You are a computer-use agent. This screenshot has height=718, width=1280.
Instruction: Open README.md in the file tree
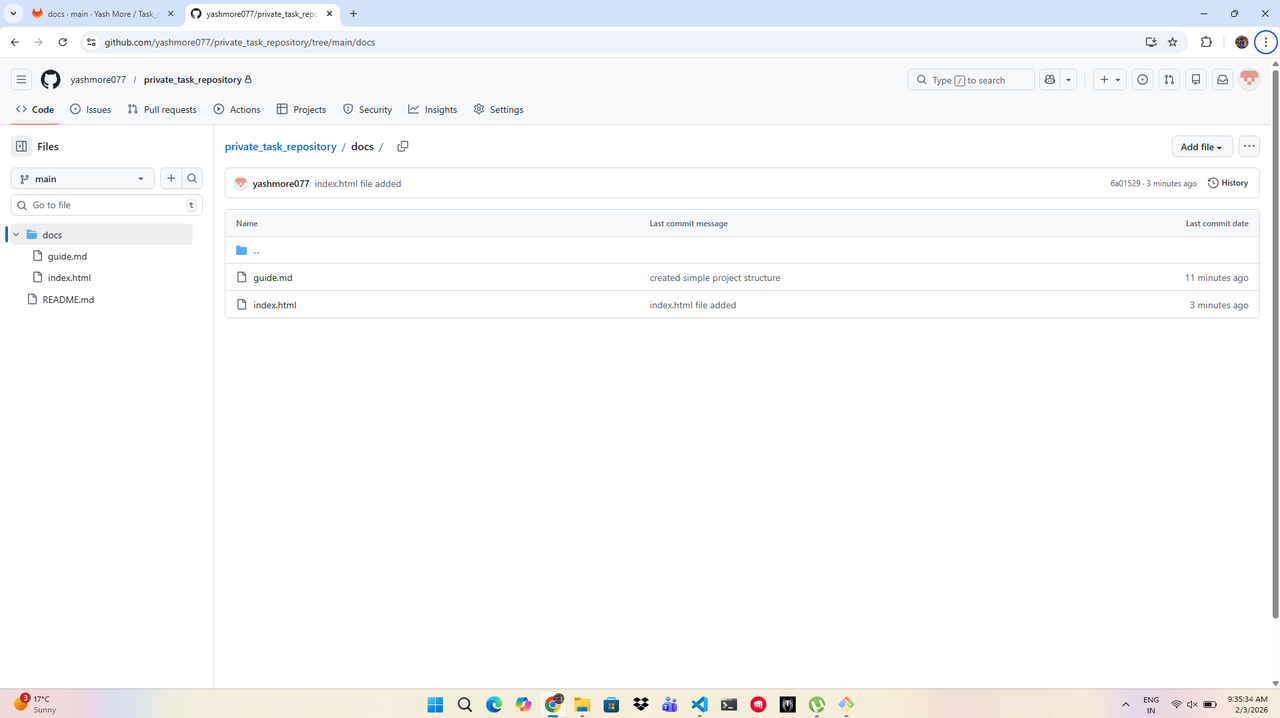68,300
